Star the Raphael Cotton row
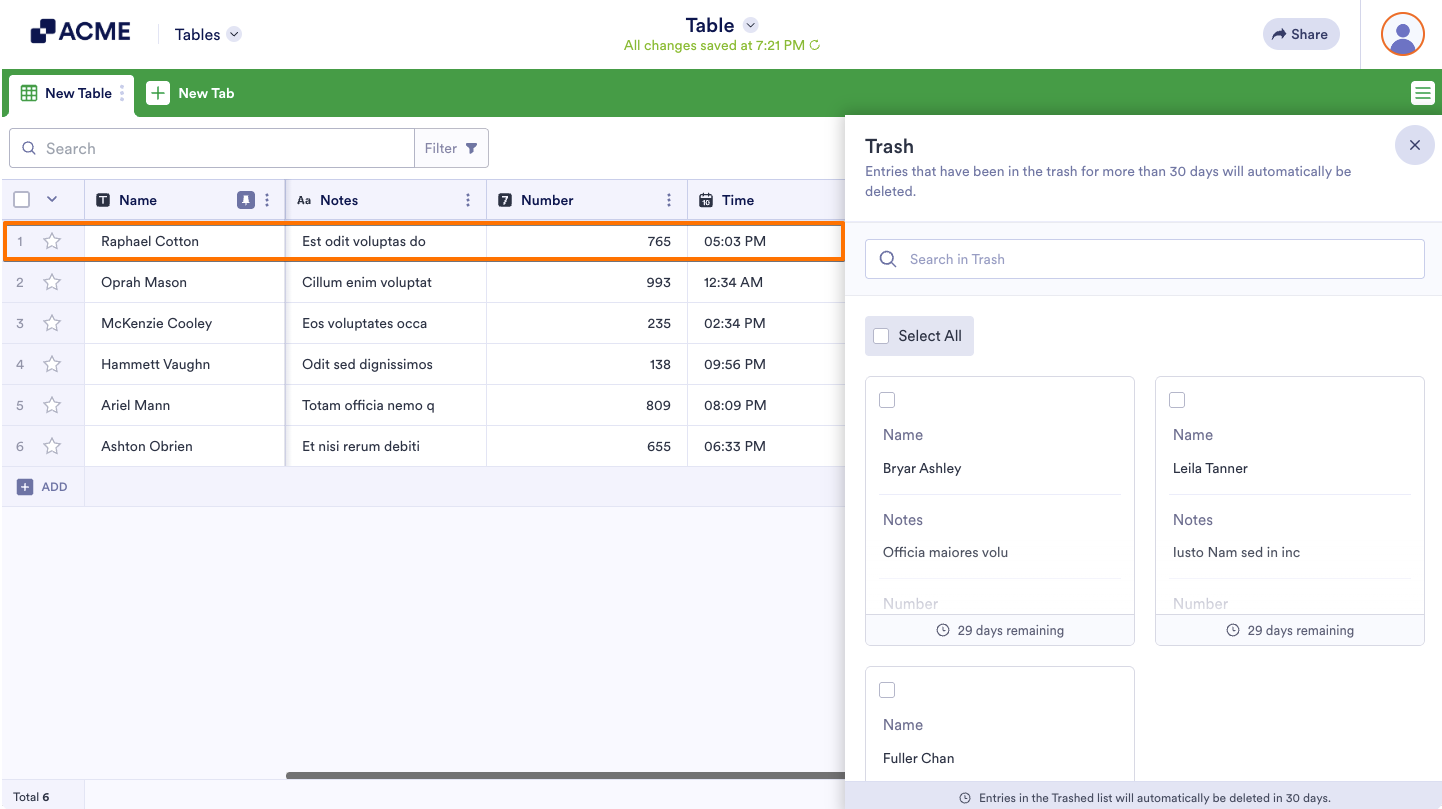The height and width of the screenshot is (809, 1442). coord(52,241)
